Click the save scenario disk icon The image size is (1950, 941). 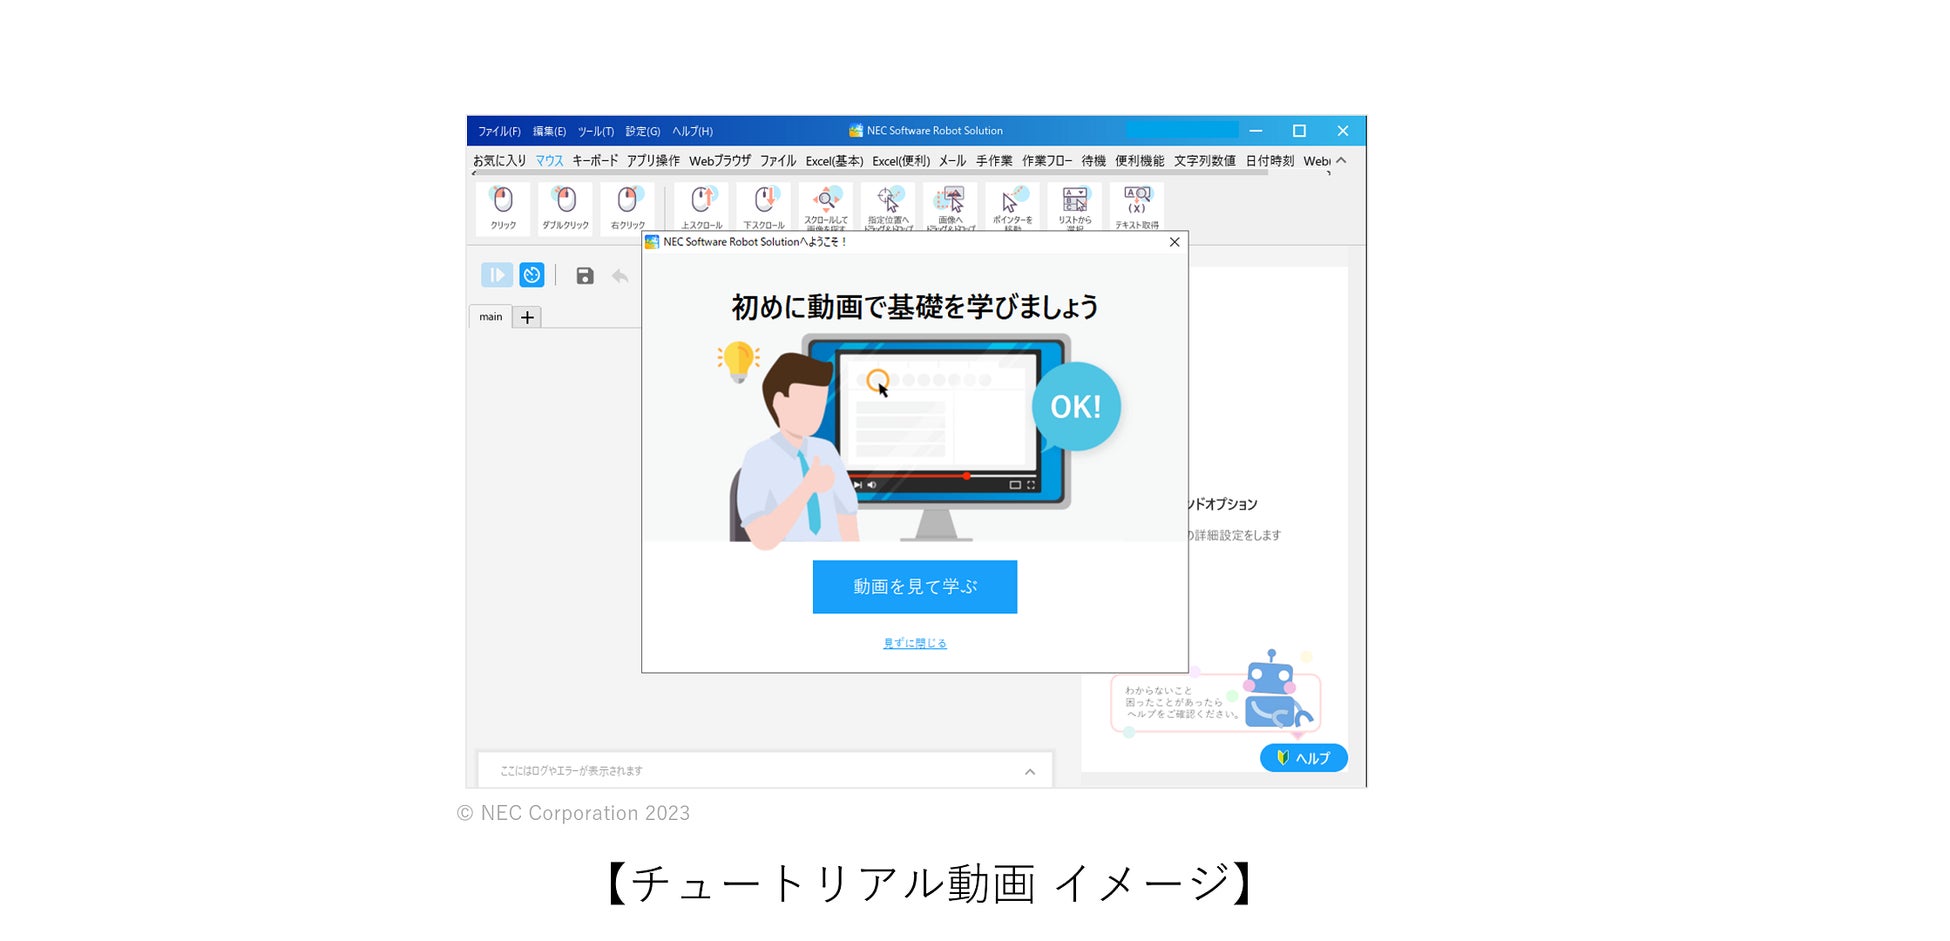pos(584,275)
